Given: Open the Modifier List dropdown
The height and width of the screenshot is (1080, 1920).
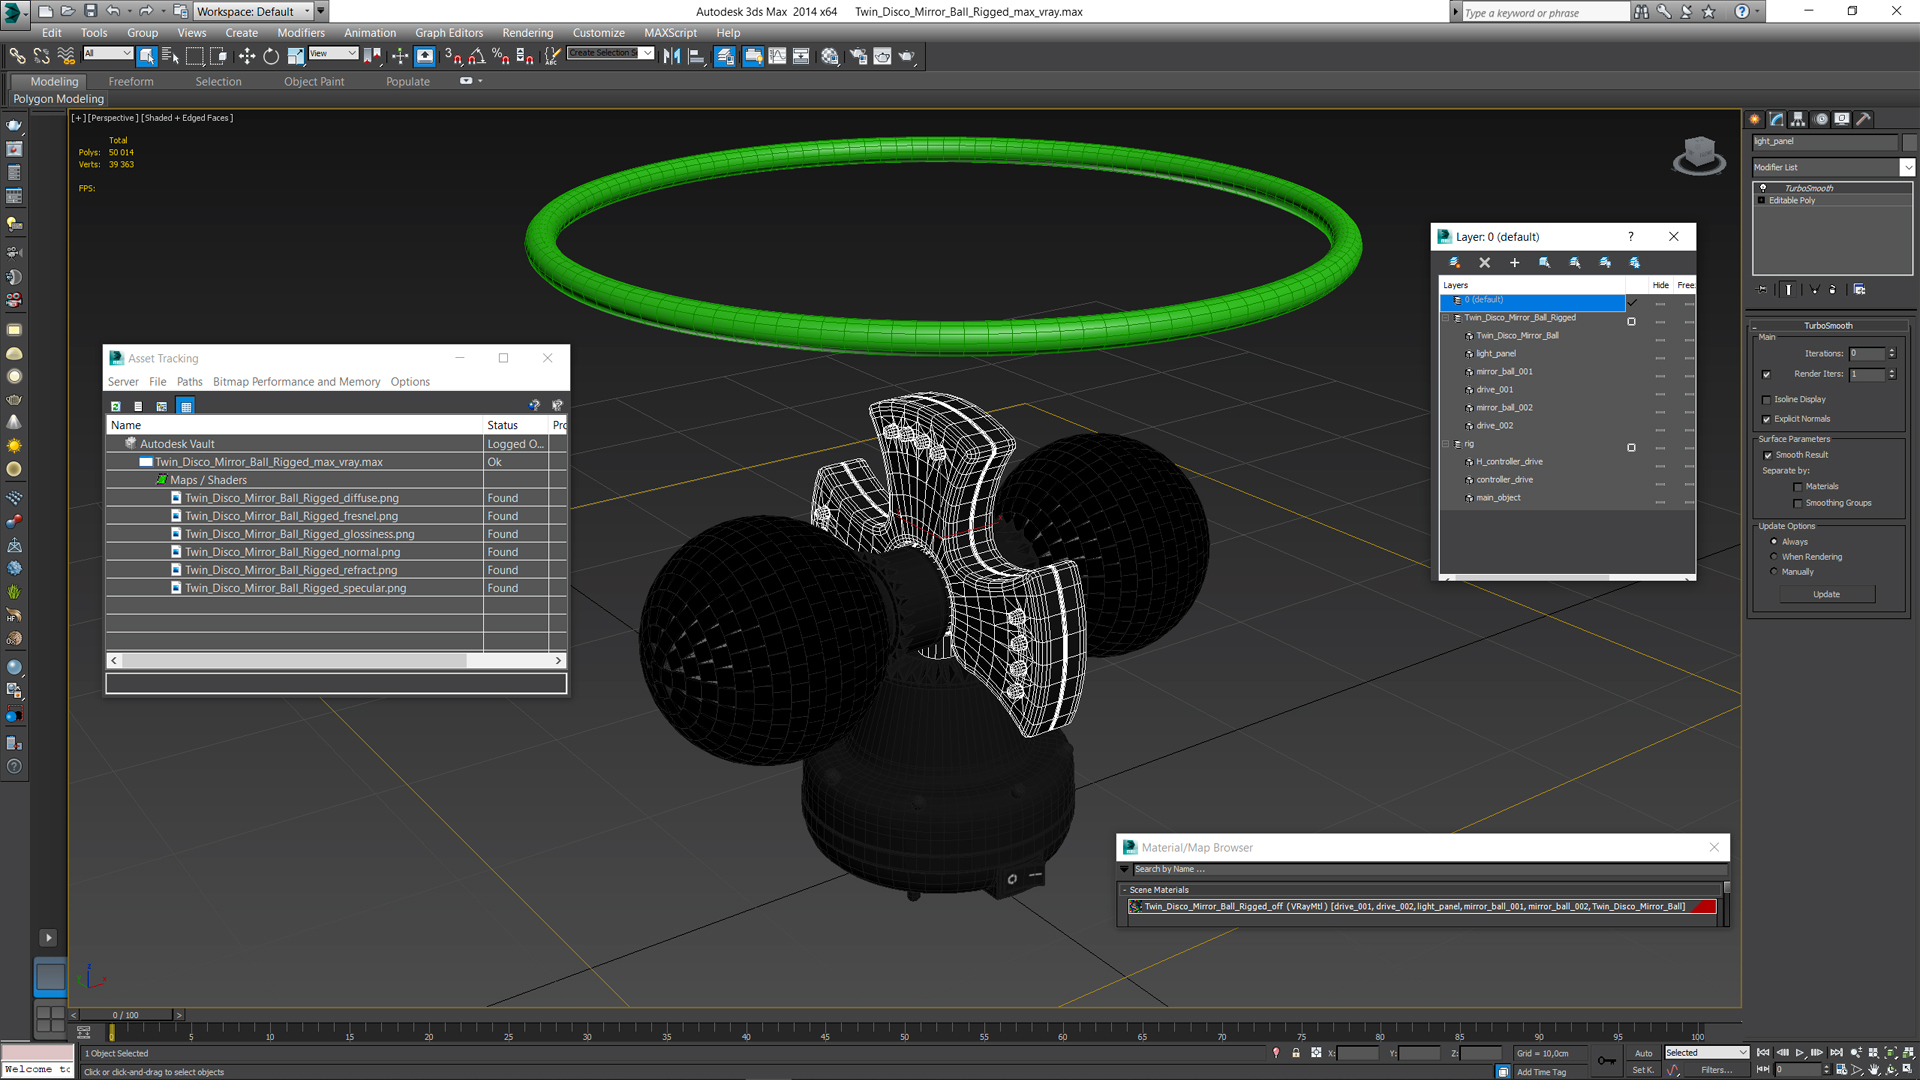Looking at the screenshot, I should point(1908,168).
